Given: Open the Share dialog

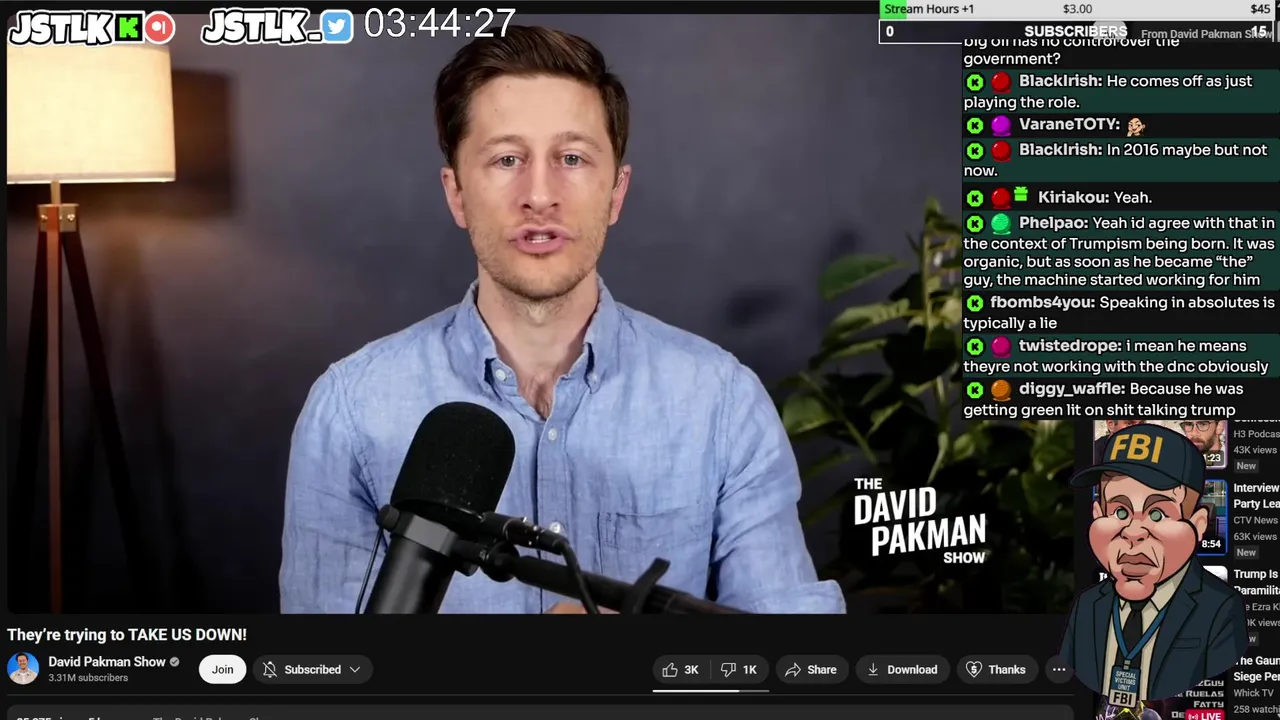Looking at the screenshot, I should [811, 670].
